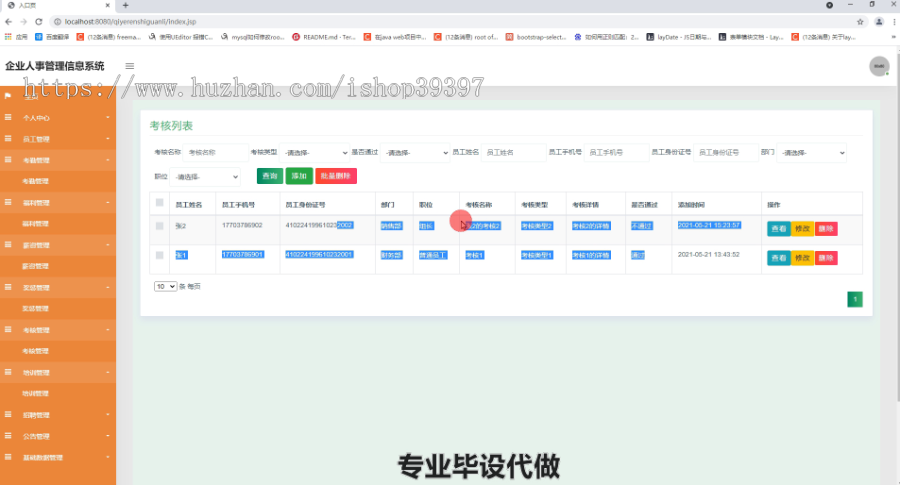Close the current browser tab

(107, 5)
